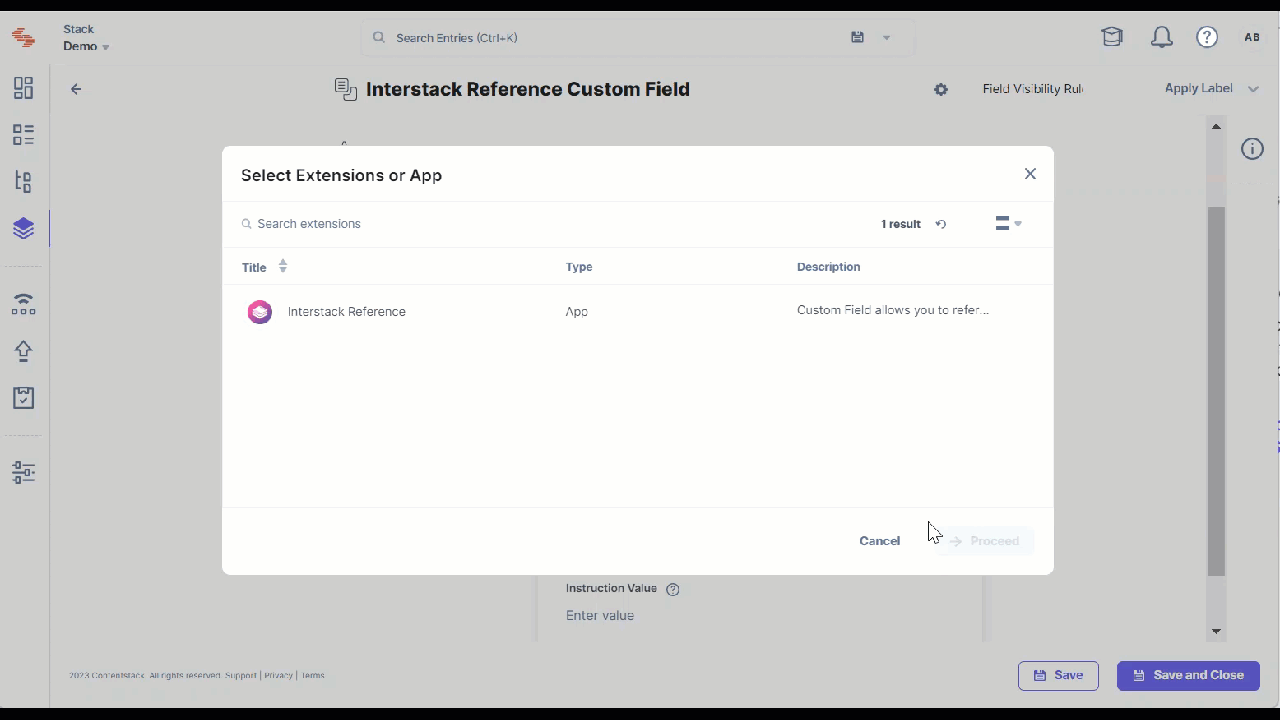Click the Save button

[1058, 676]
